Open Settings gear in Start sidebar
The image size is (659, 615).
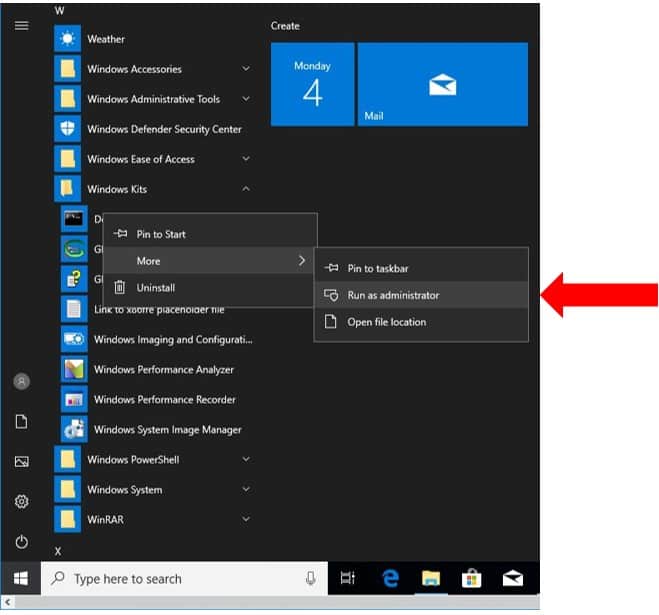click(x=21, y=502)
